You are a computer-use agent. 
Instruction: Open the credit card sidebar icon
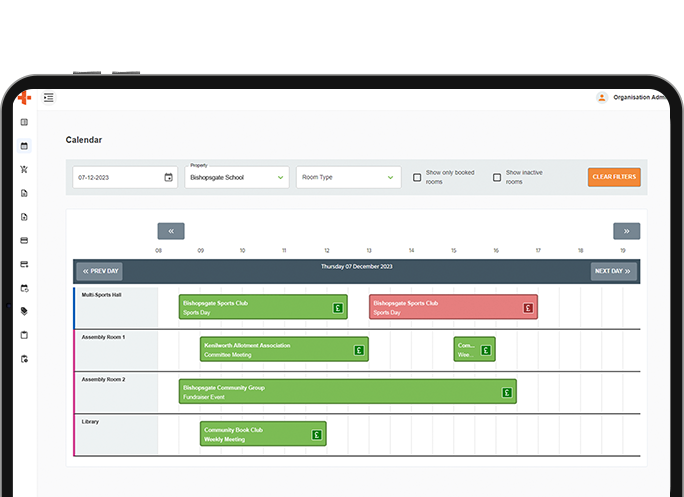[x=24, y=241]
